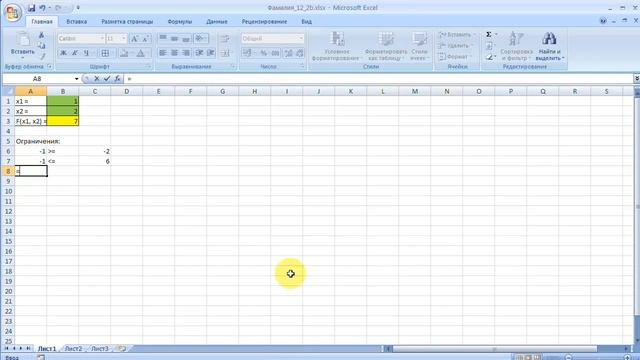This screenshot has width=640, height=360.
Task: Open the Clear eraser options
Action: pyautogui.click(x=490, y=57)
